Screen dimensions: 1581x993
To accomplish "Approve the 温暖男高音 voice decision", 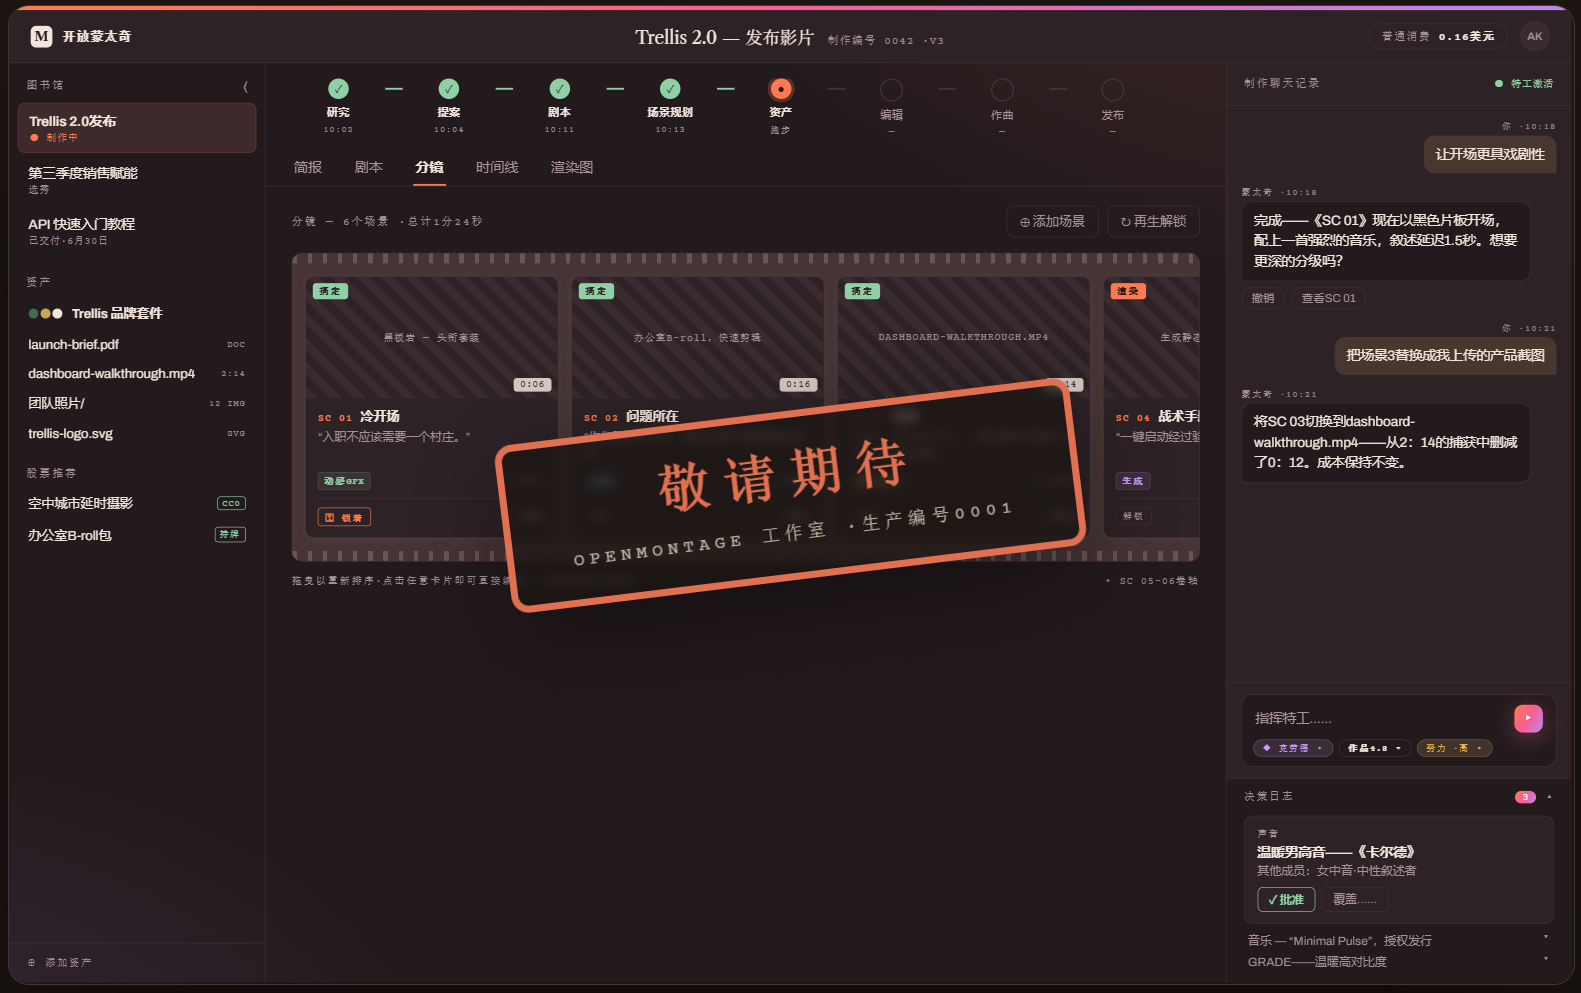I will coord(1286,900).
